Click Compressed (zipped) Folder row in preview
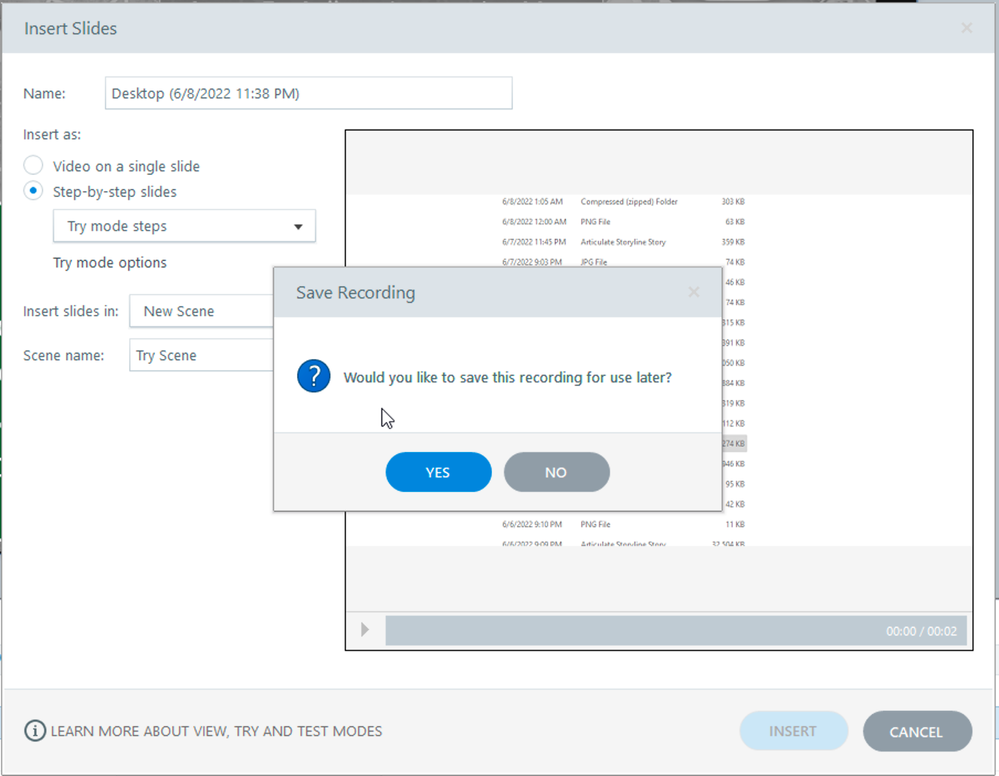Image resolution: width=999 pixels, height=776 pixels. (628, 202)
